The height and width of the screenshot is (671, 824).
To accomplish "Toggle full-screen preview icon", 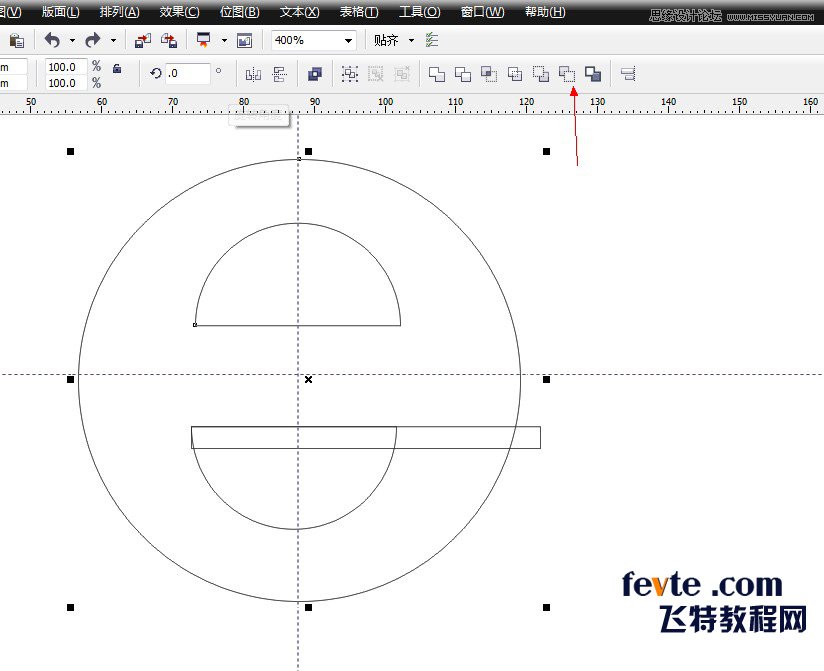I will tap(206, 40).
